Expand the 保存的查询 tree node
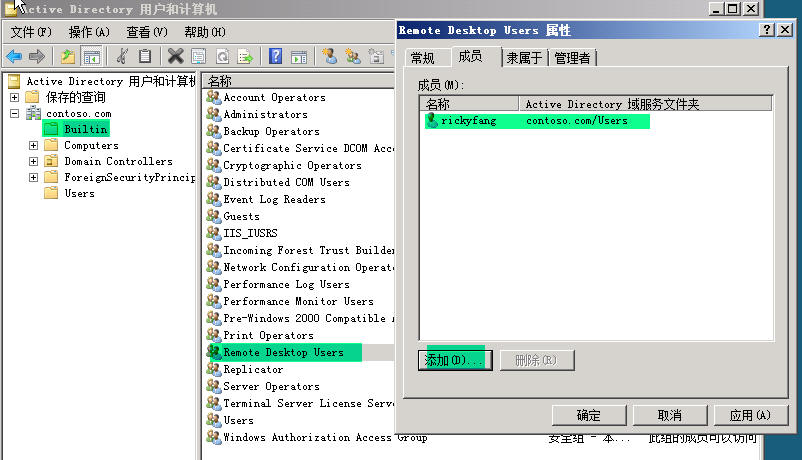 click(14, 97)
